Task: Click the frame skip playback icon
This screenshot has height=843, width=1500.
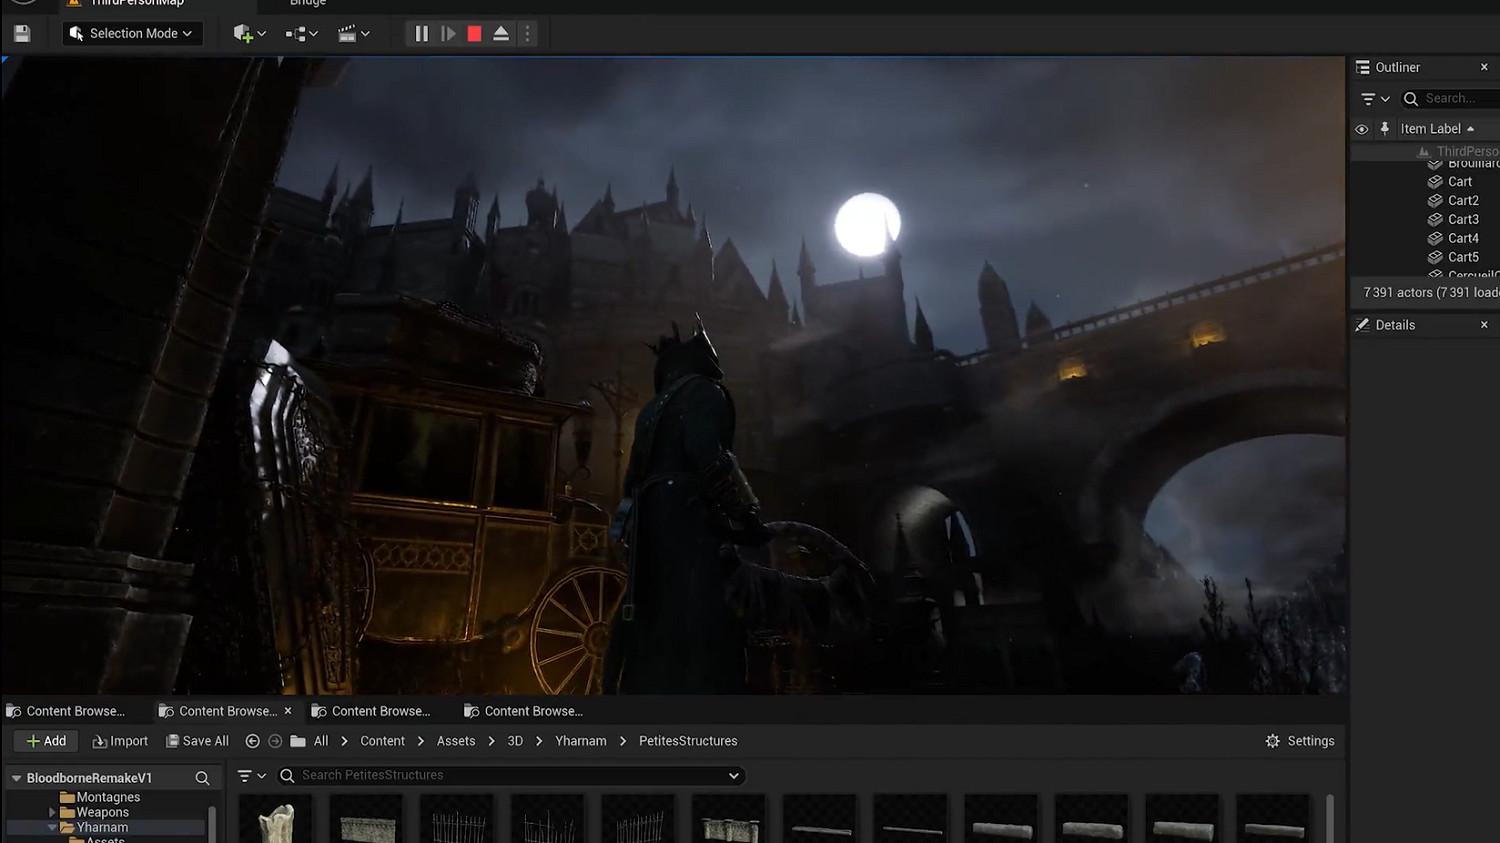Action: pyautogui.click(x=448, y=34)
